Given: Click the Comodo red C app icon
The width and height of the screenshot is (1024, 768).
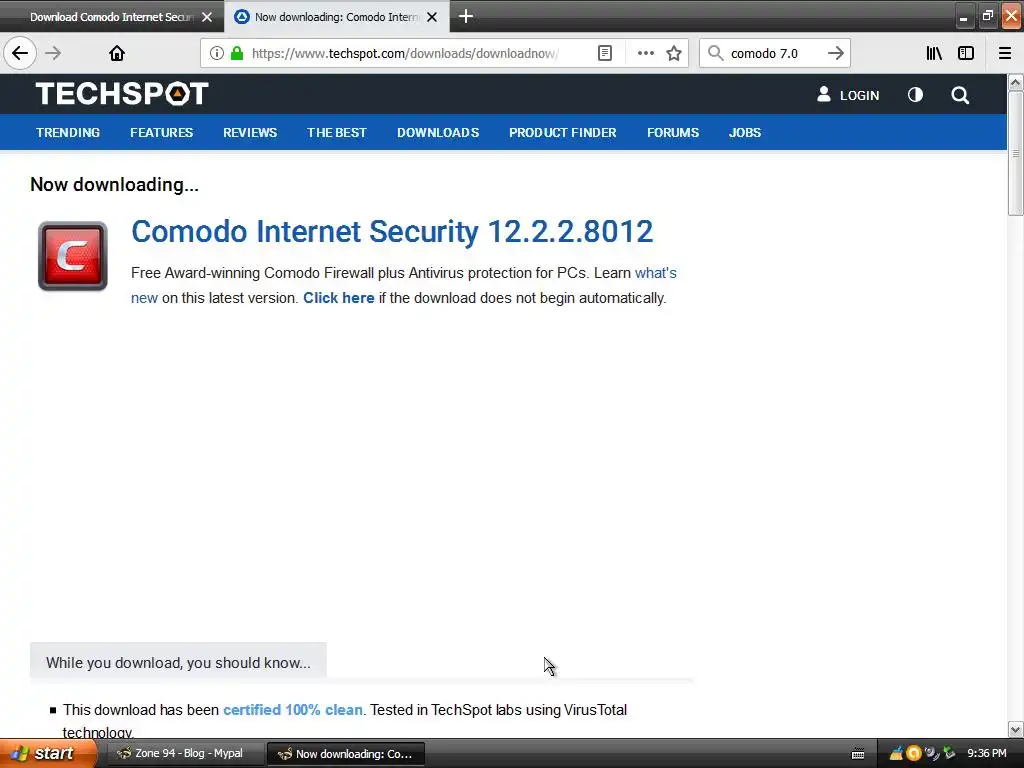Looking at the screenshot, I should coord(72,256).
